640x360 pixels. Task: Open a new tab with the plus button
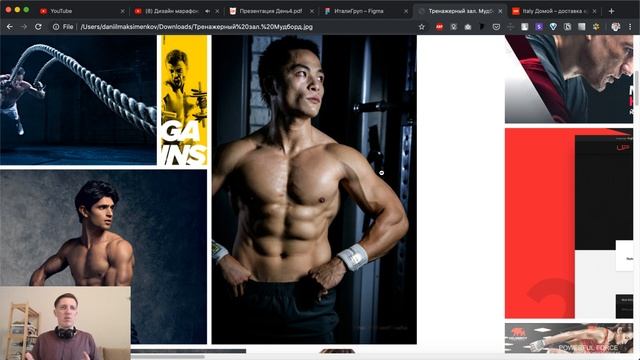click(x=611, y=11)
